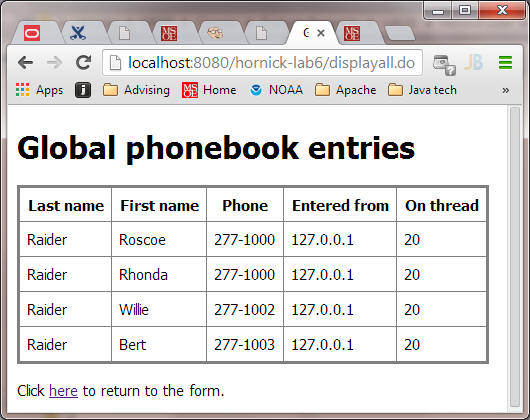Open the Java tech bookmarks folder
Viewport: 530px width, 420px height.
[422, 90]
